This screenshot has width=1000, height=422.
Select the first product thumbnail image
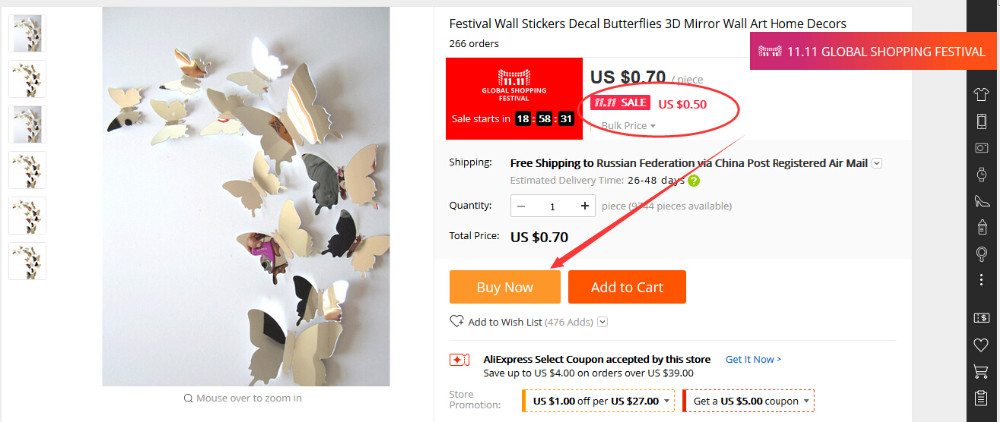[26, 33]
